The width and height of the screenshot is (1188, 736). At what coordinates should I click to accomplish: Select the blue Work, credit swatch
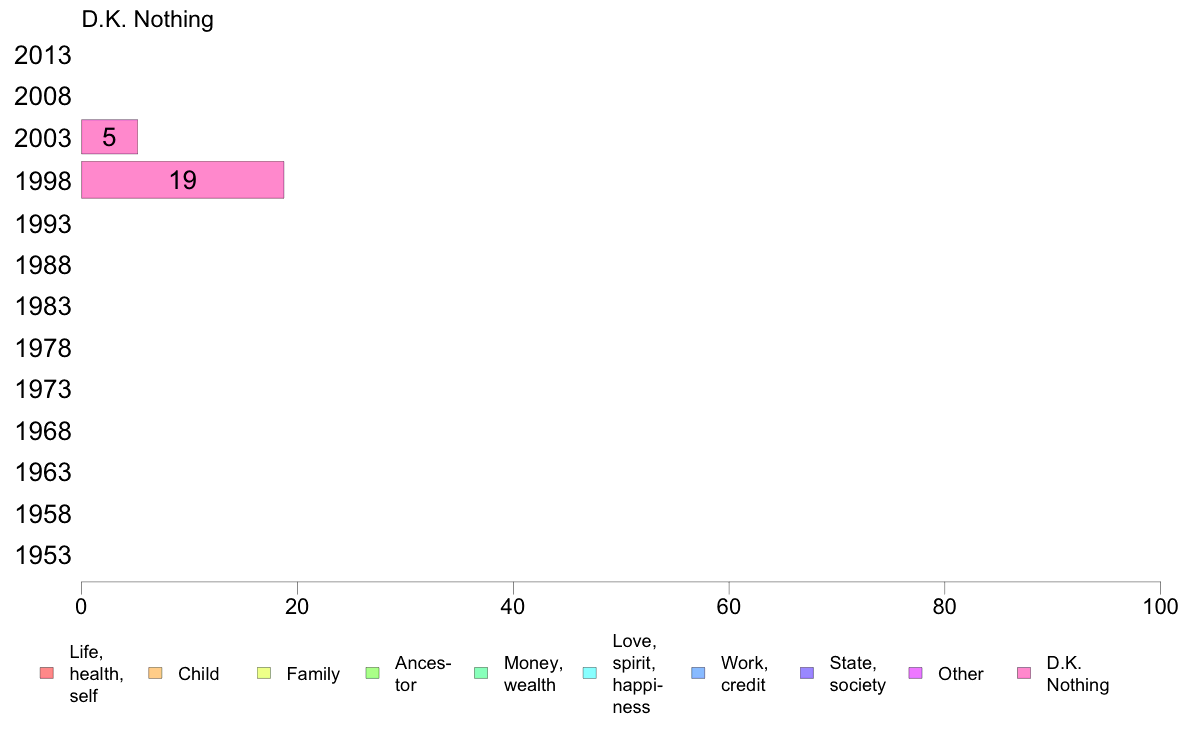point(699,673)
